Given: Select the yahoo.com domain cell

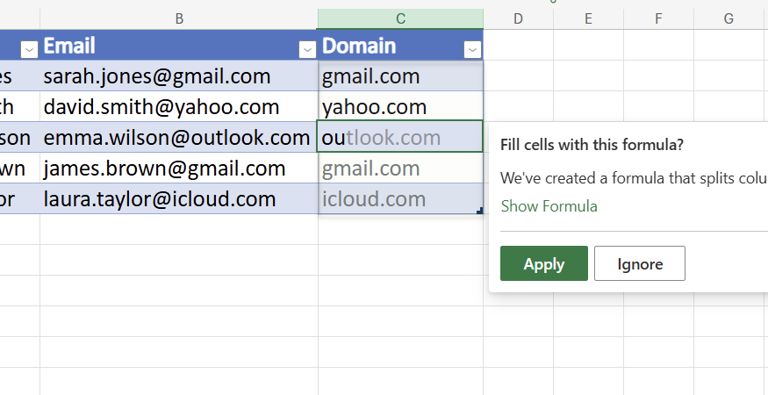Looking at the screenshot, I should tap(401, 107).
